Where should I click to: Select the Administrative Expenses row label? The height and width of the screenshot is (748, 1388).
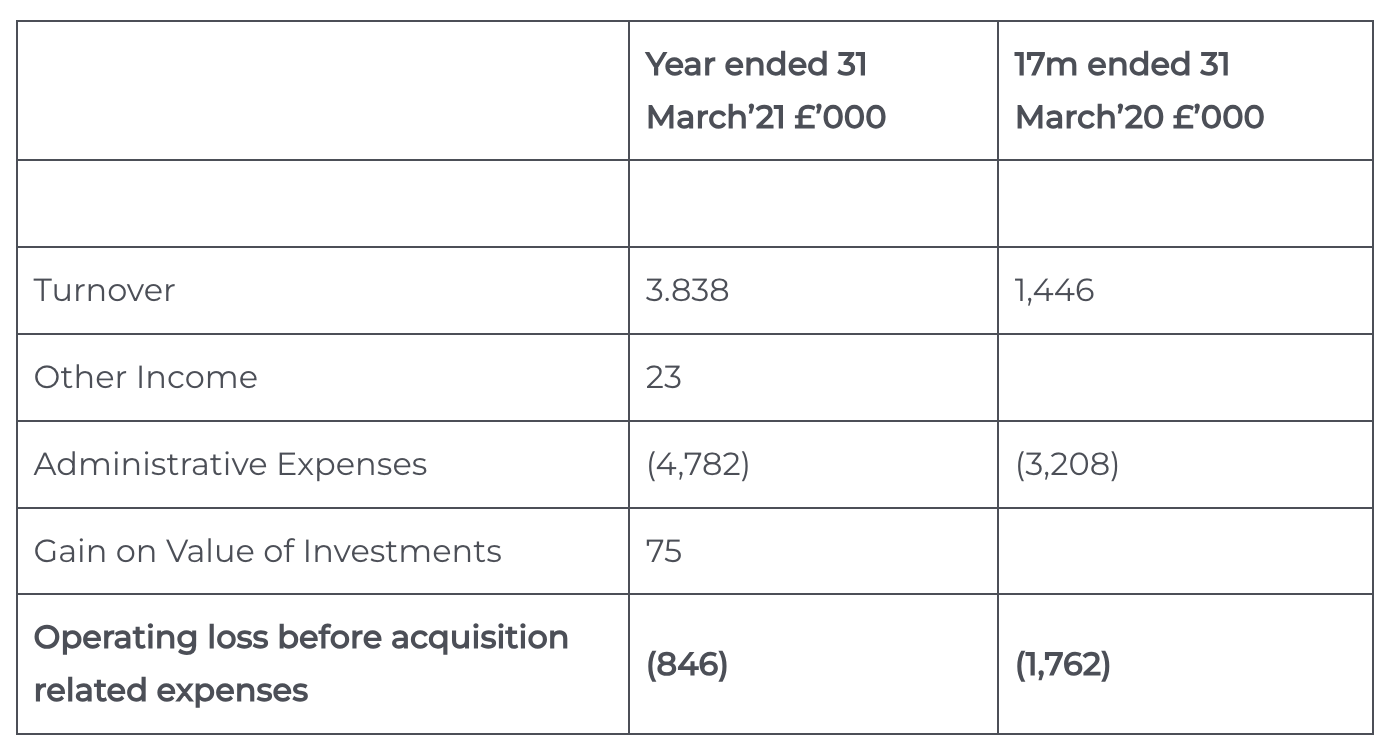pyautogui.click(x=230, y=465)
